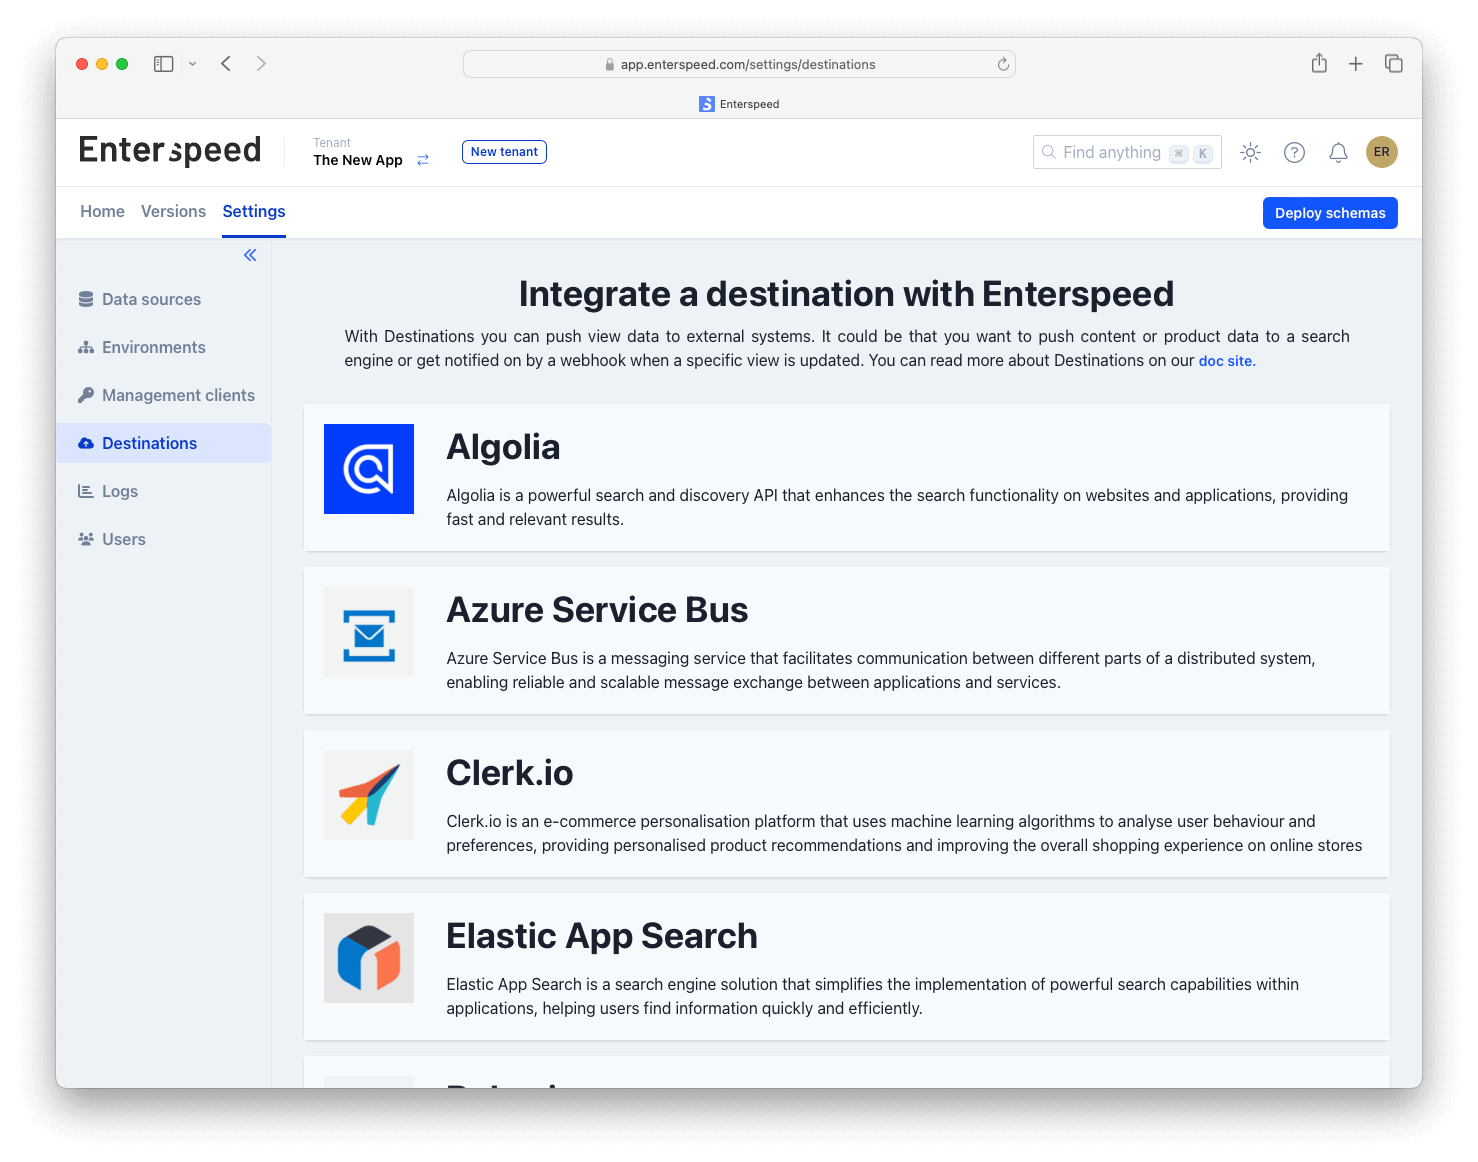
Task: Collapse the settings sidebar with chevrons
Action: pos(250,255)
